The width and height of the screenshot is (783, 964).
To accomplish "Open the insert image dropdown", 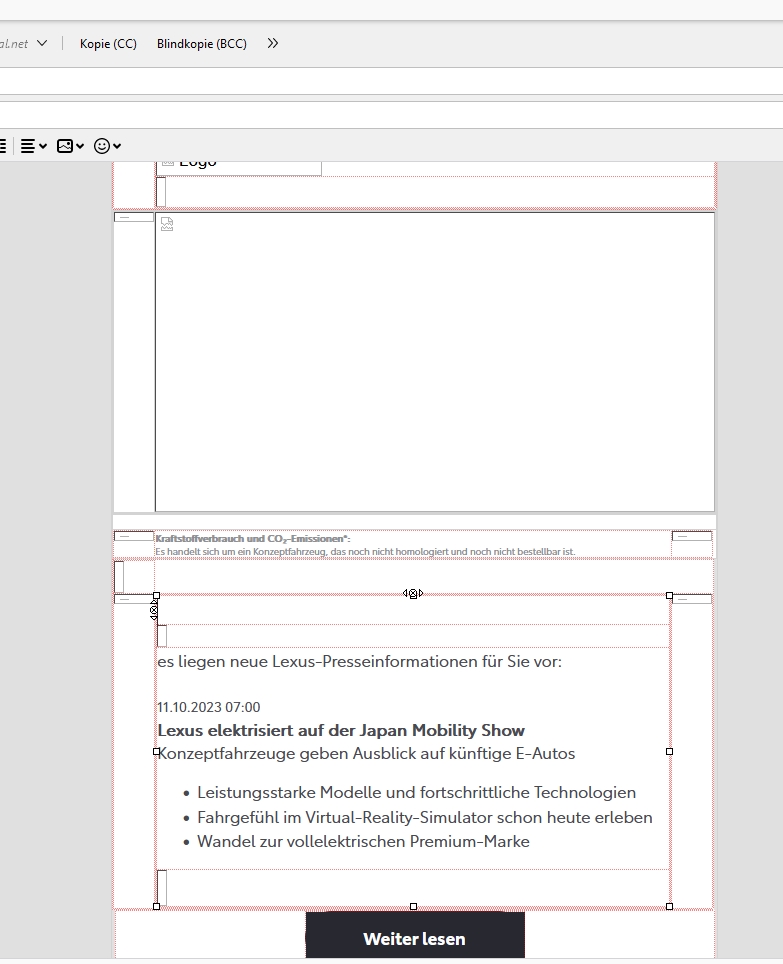I will [x=70, y=146].
